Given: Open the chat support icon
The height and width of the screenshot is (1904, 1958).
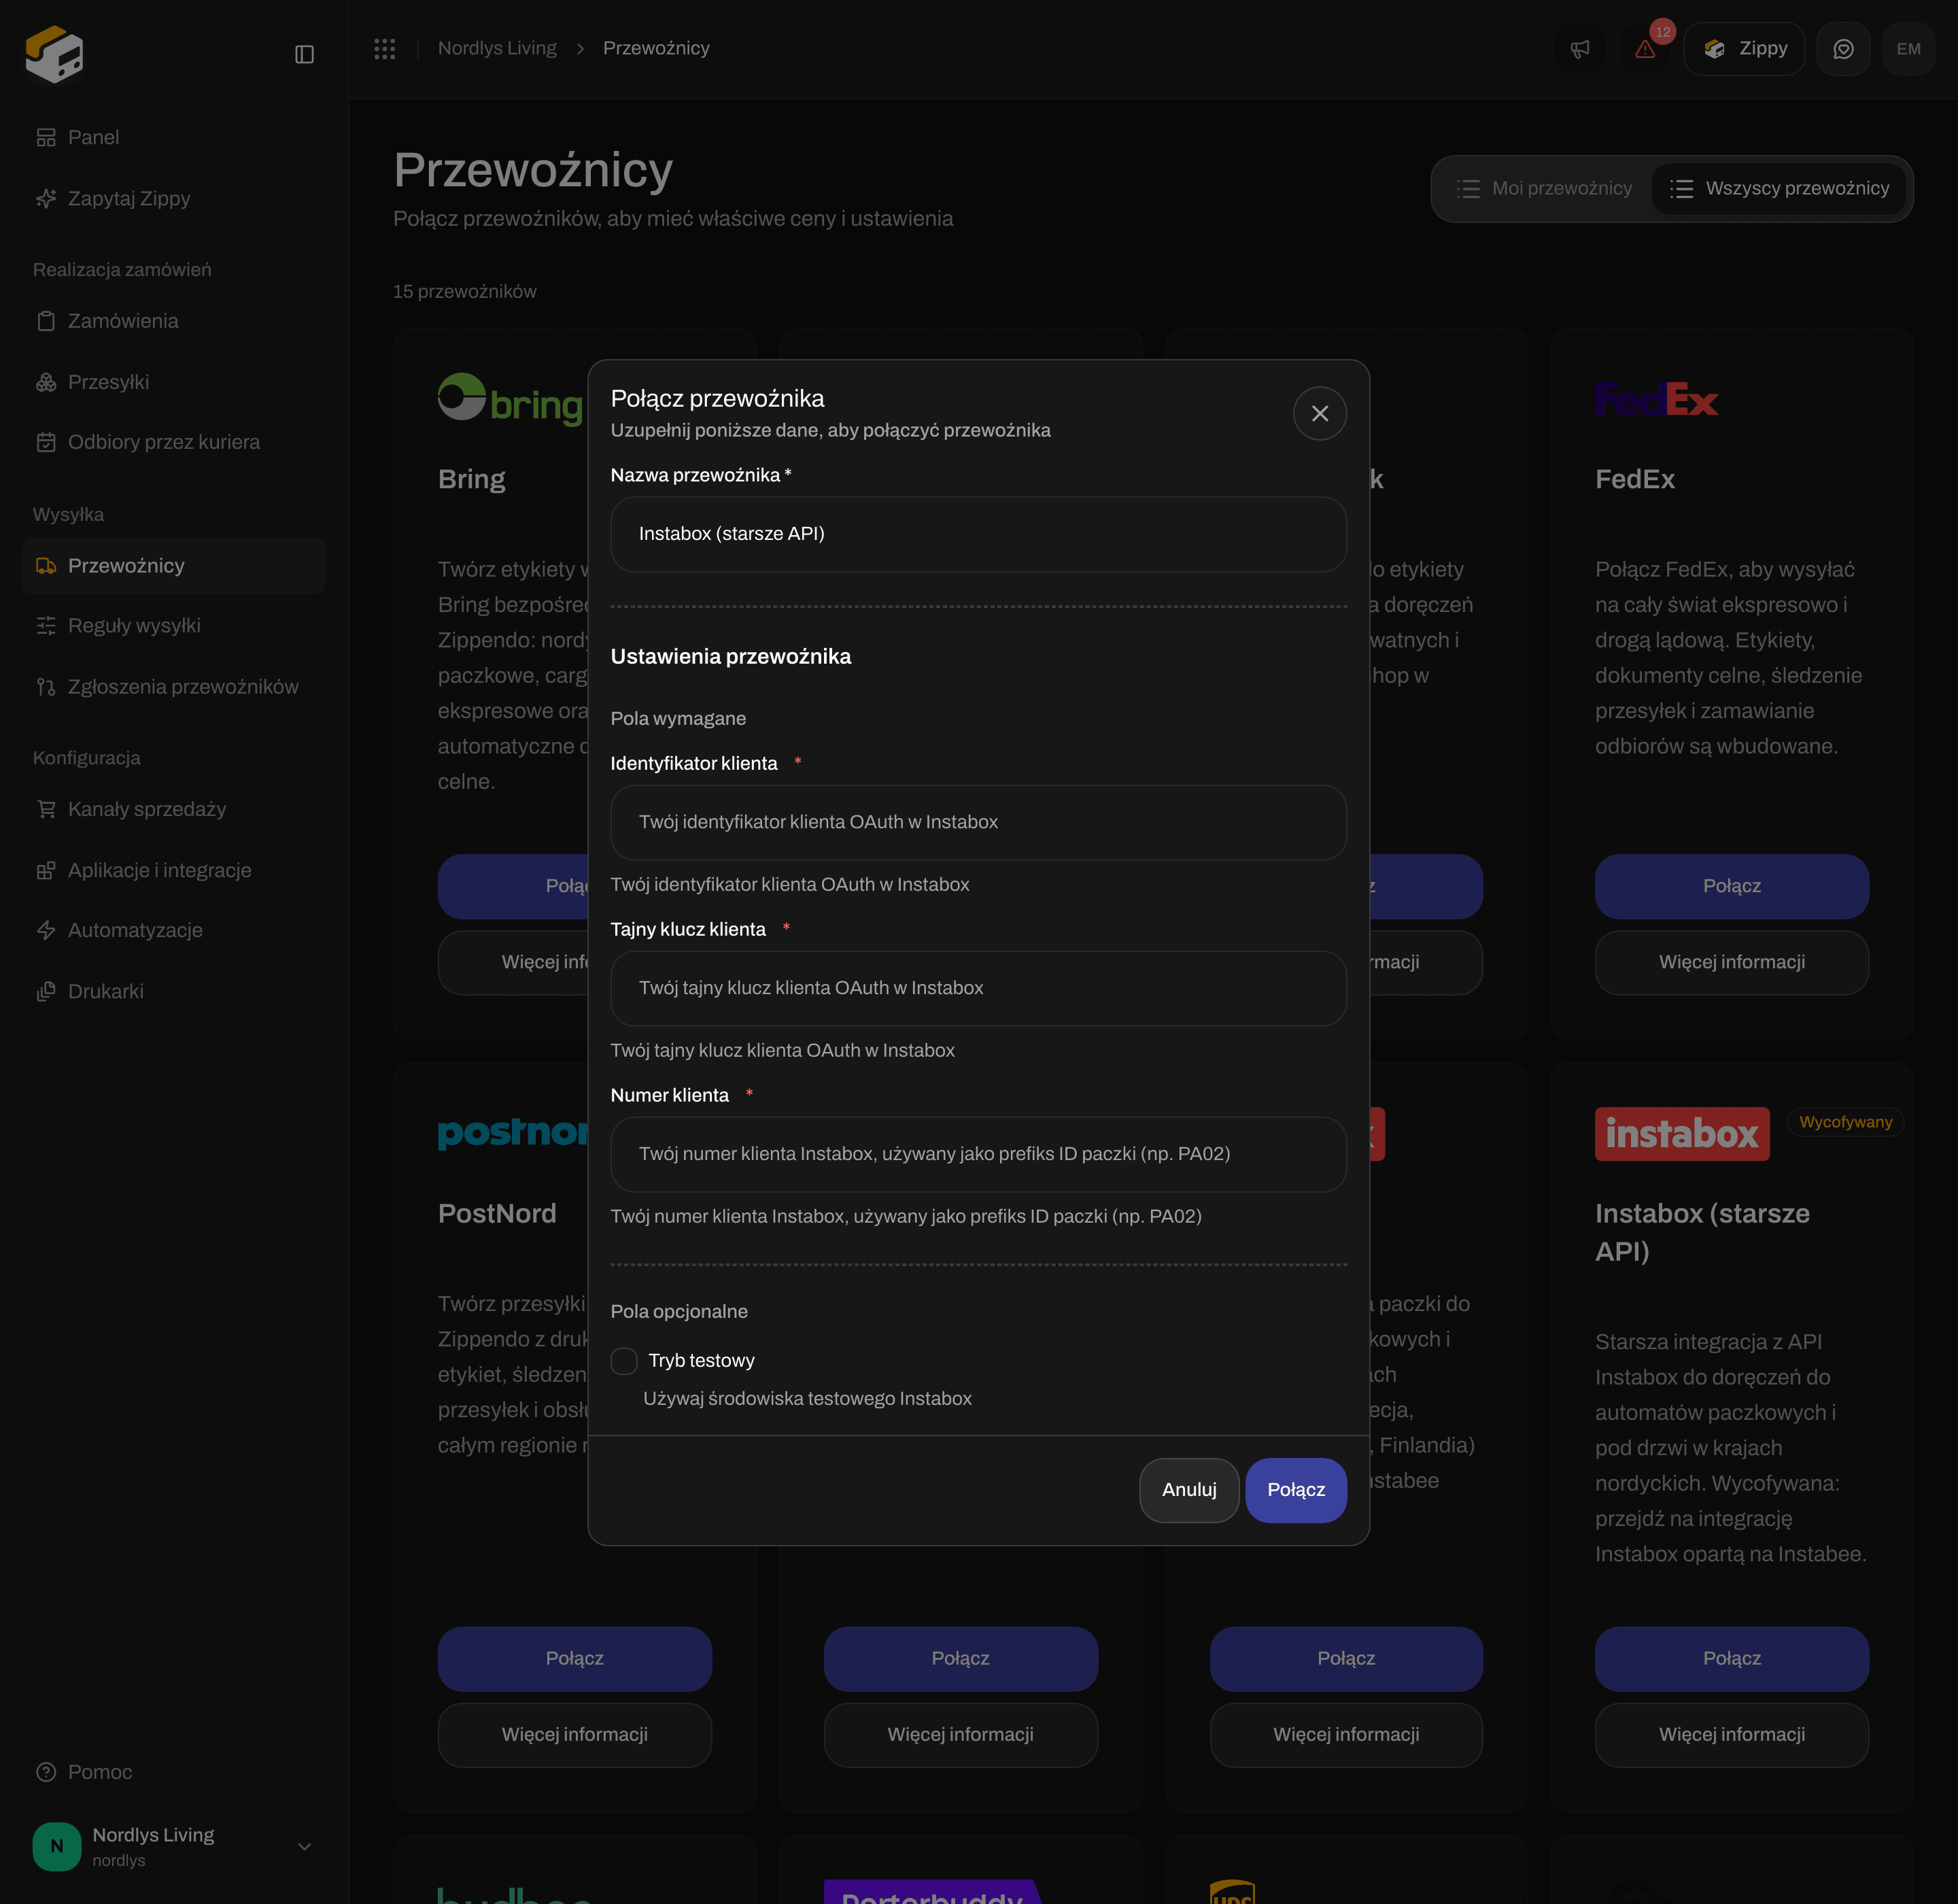Looking at the screenshot, I should click(1843, 49).
